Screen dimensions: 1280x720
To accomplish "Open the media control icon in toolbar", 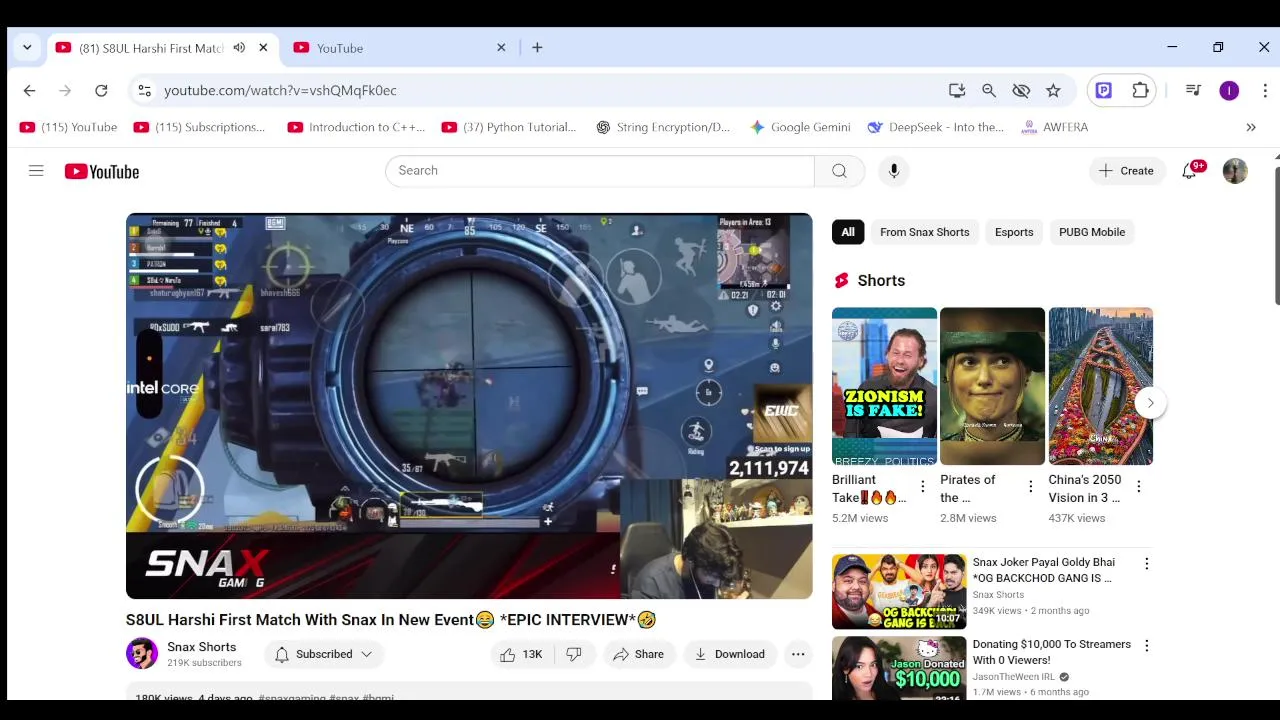I will (x=1193, y=90).
